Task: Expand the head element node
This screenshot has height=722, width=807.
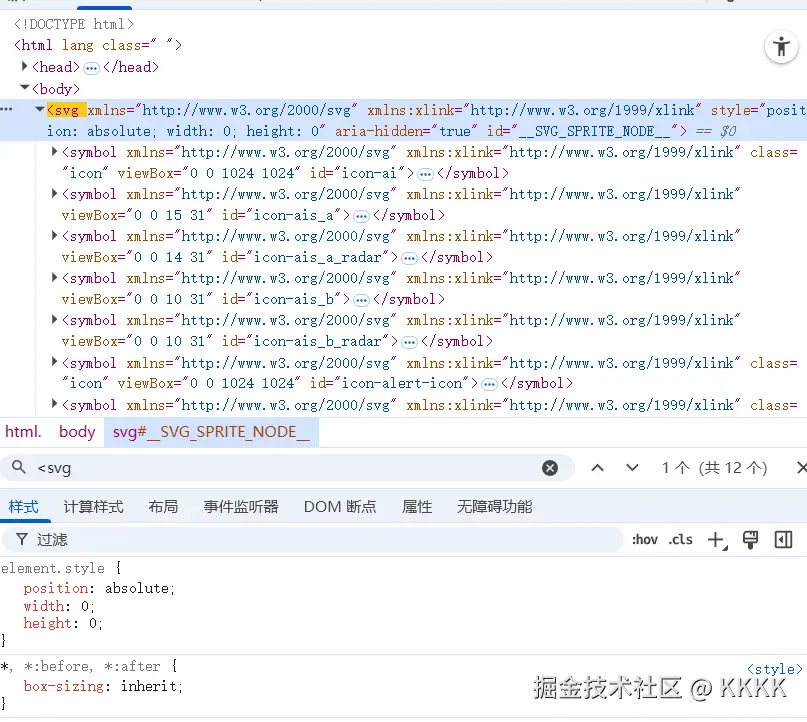Action: click(24, 66)
